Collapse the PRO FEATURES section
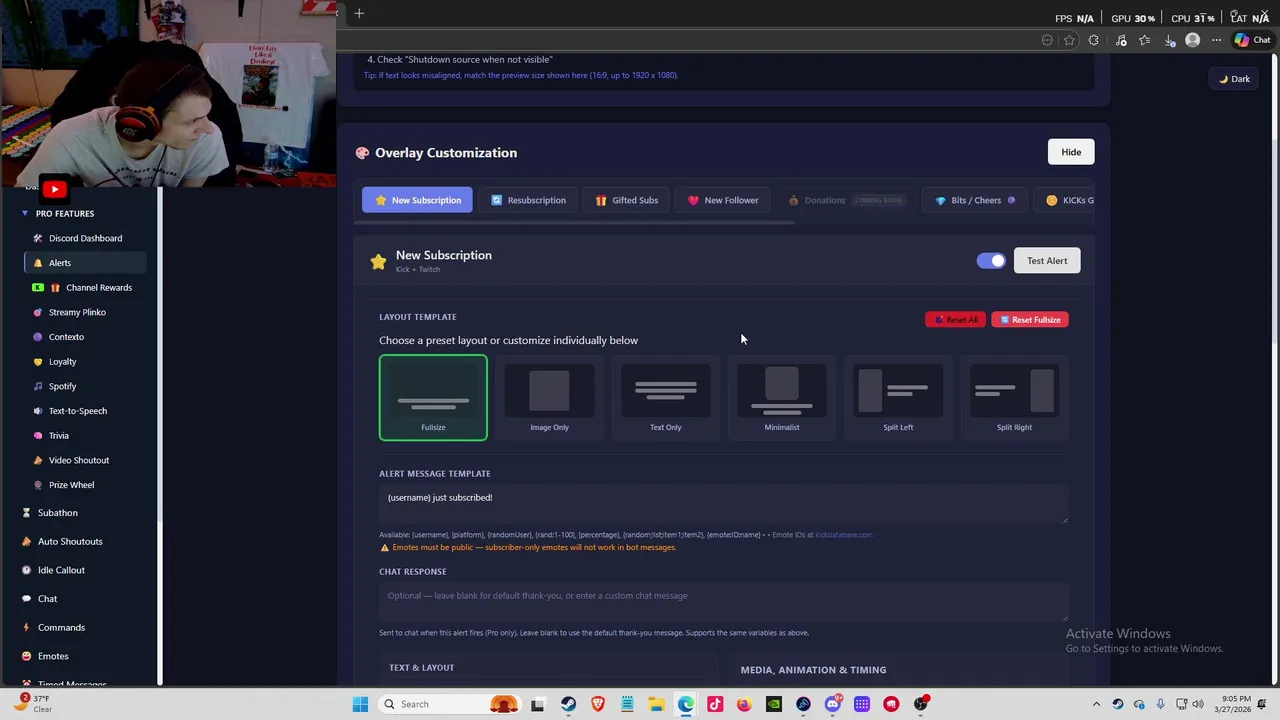1280x720 pixels. click(x=58, y=214)
